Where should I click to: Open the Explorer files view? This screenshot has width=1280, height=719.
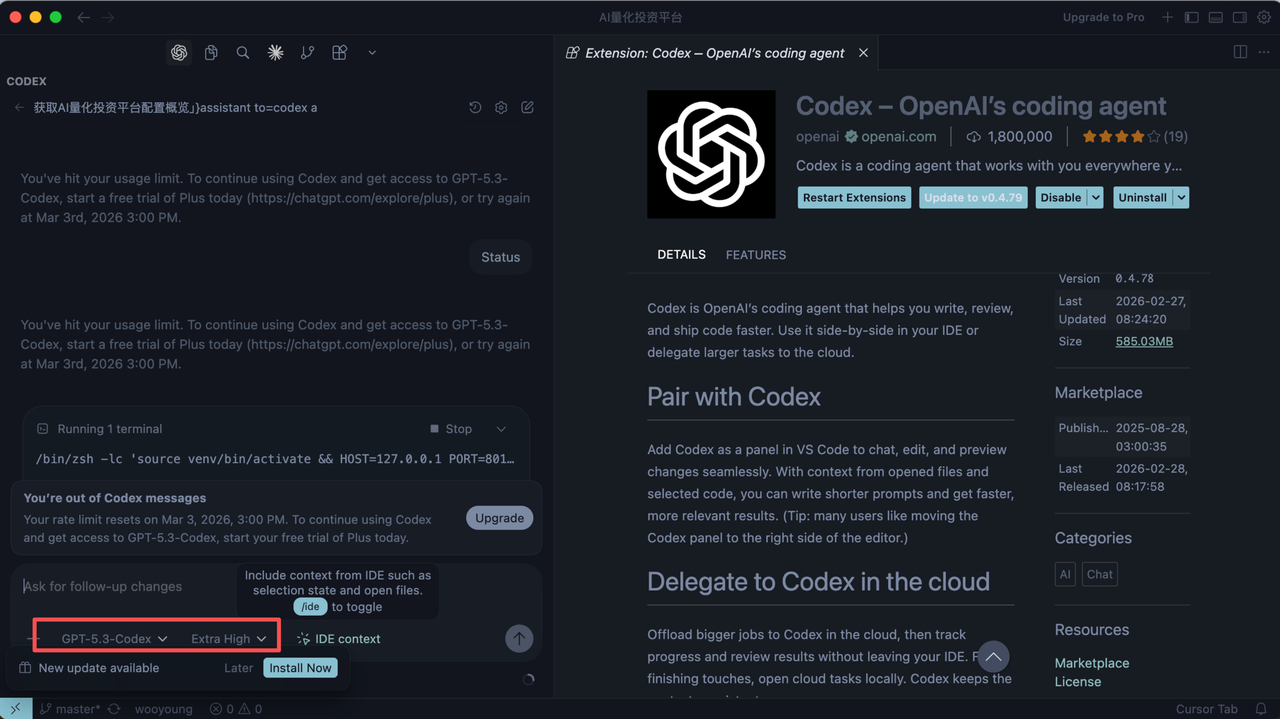211,53
